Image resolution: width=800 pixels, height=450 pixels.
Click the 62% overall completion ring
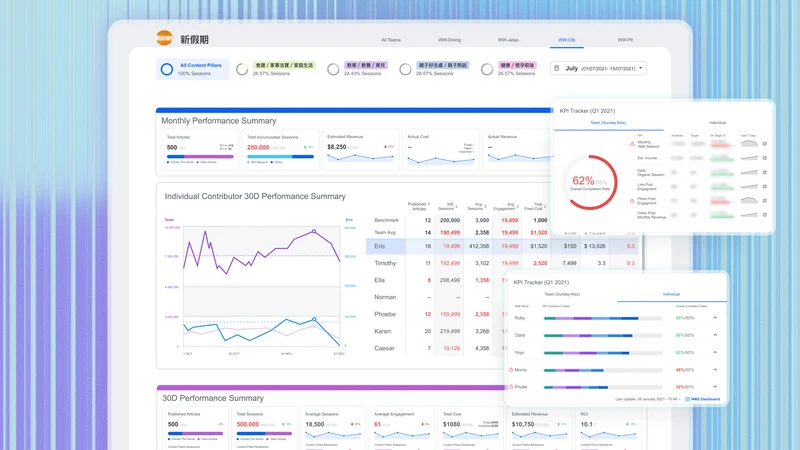(x=590, y=182)
